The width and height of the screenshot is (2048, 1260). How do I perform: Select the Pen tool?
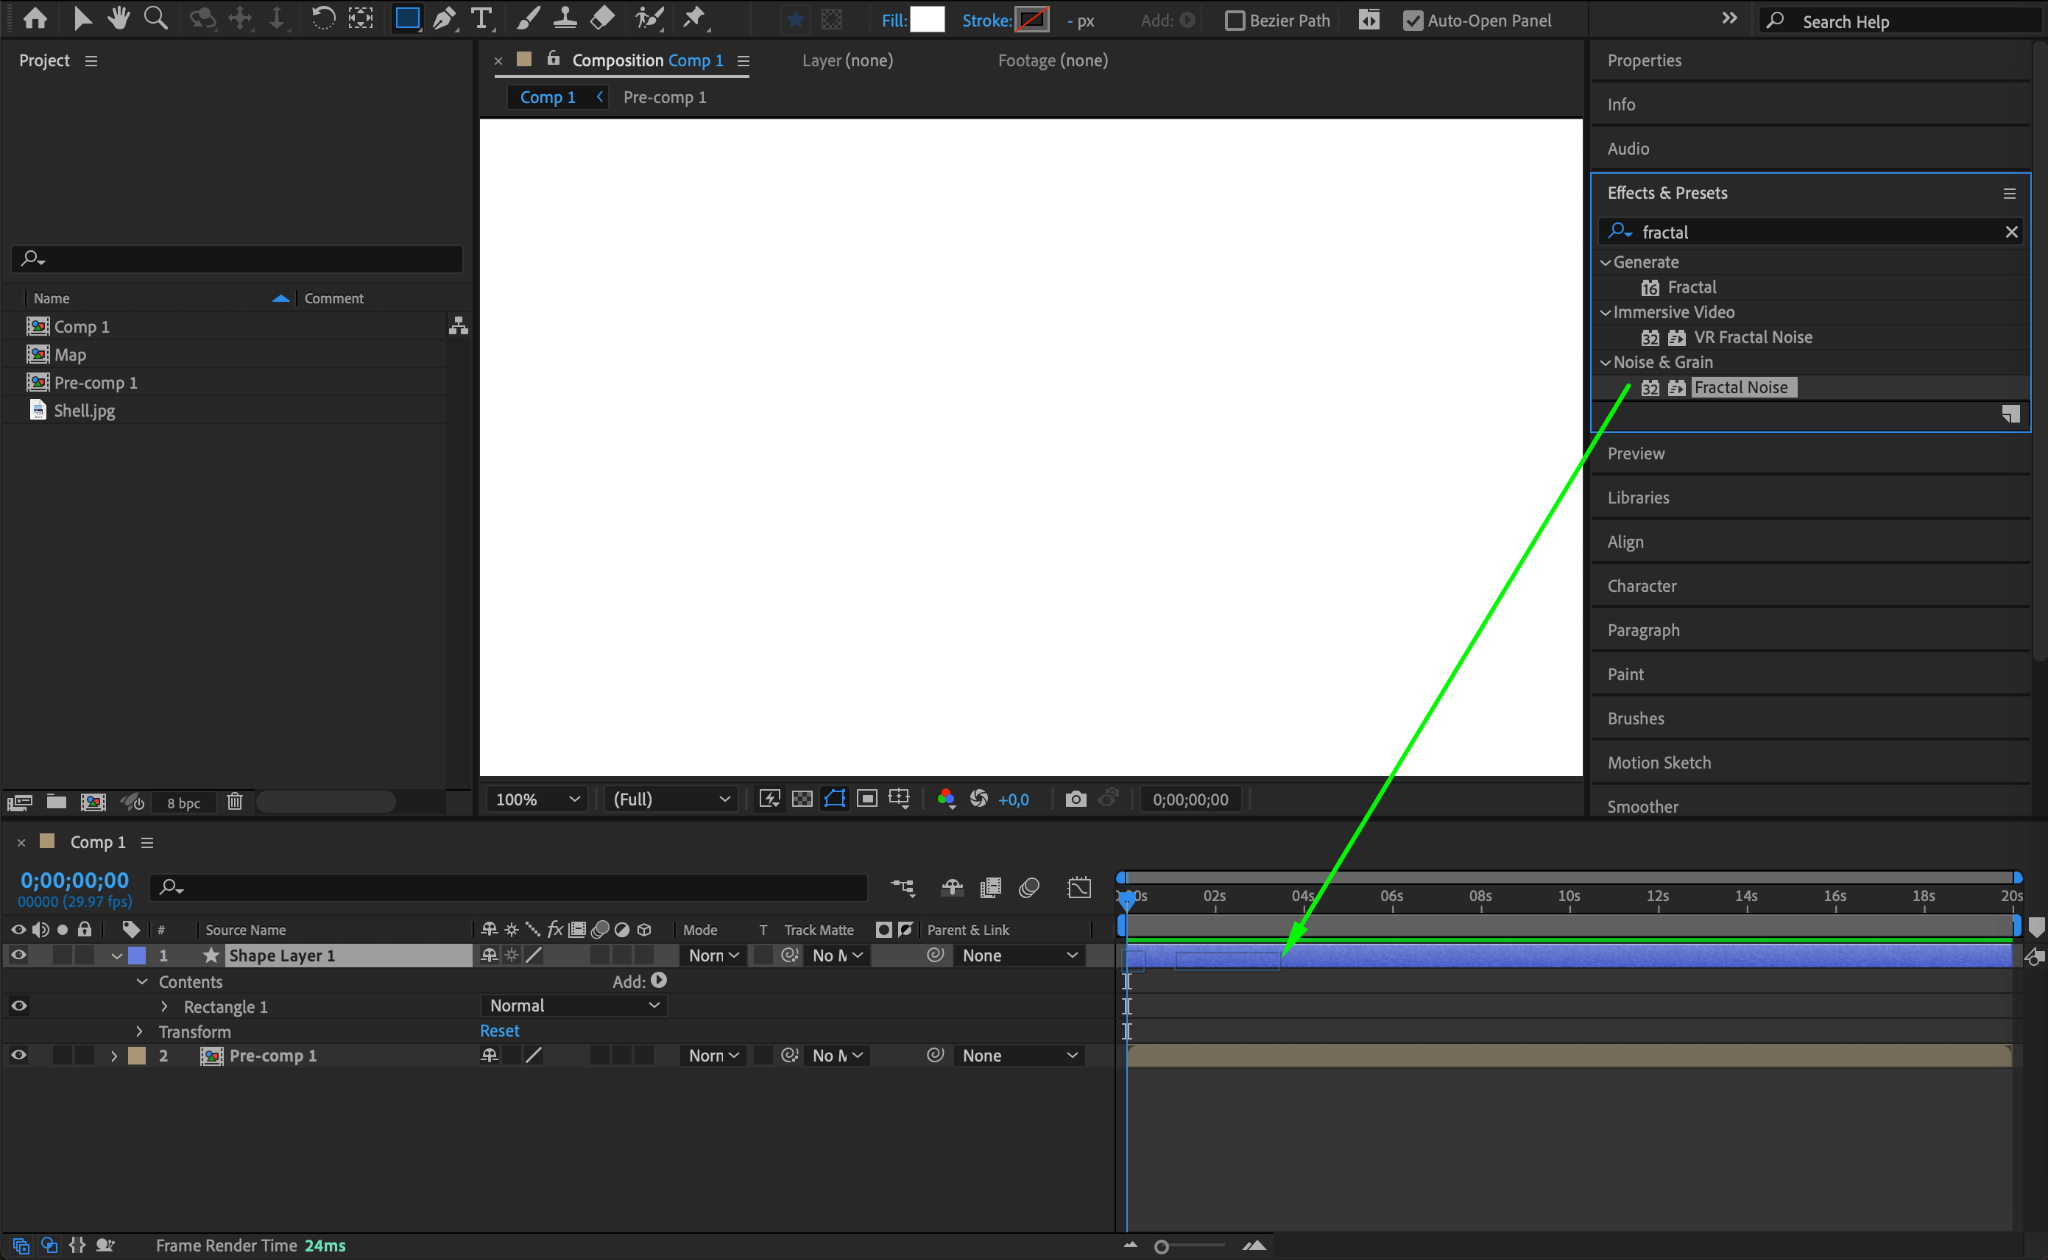click(444, 18)
